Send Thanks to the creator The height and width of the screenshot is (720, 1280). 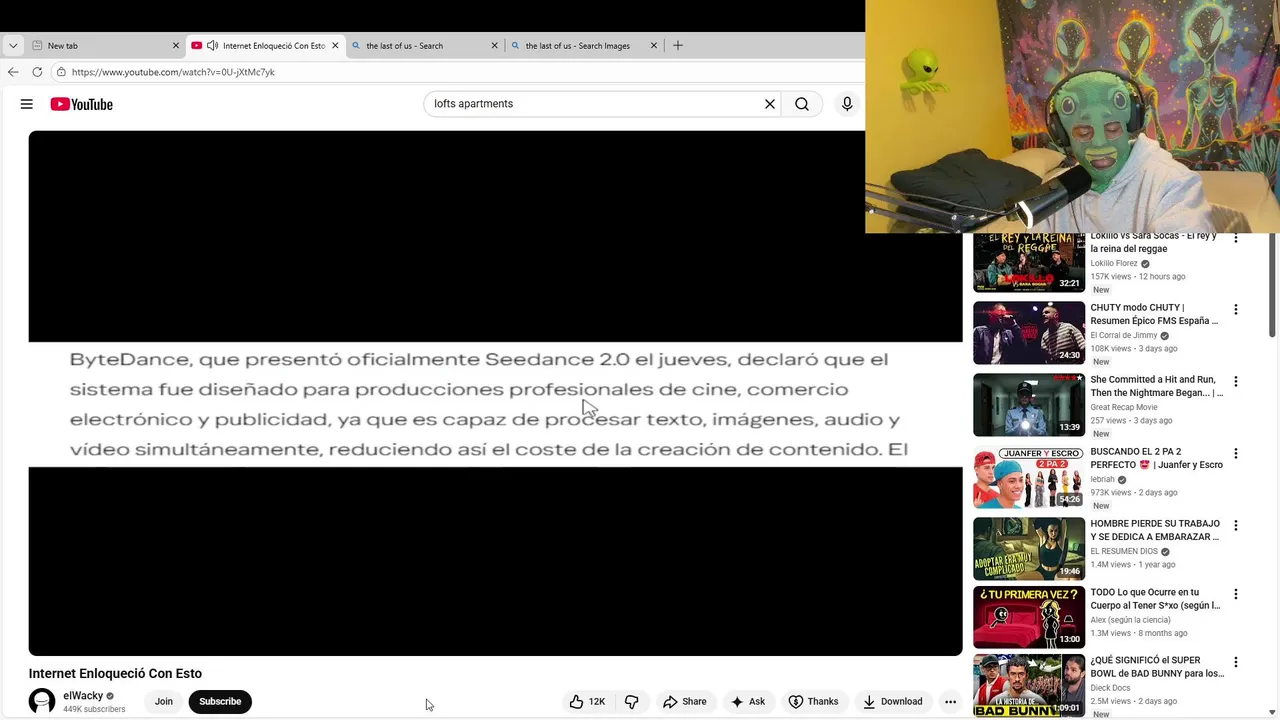coord(813,702)
